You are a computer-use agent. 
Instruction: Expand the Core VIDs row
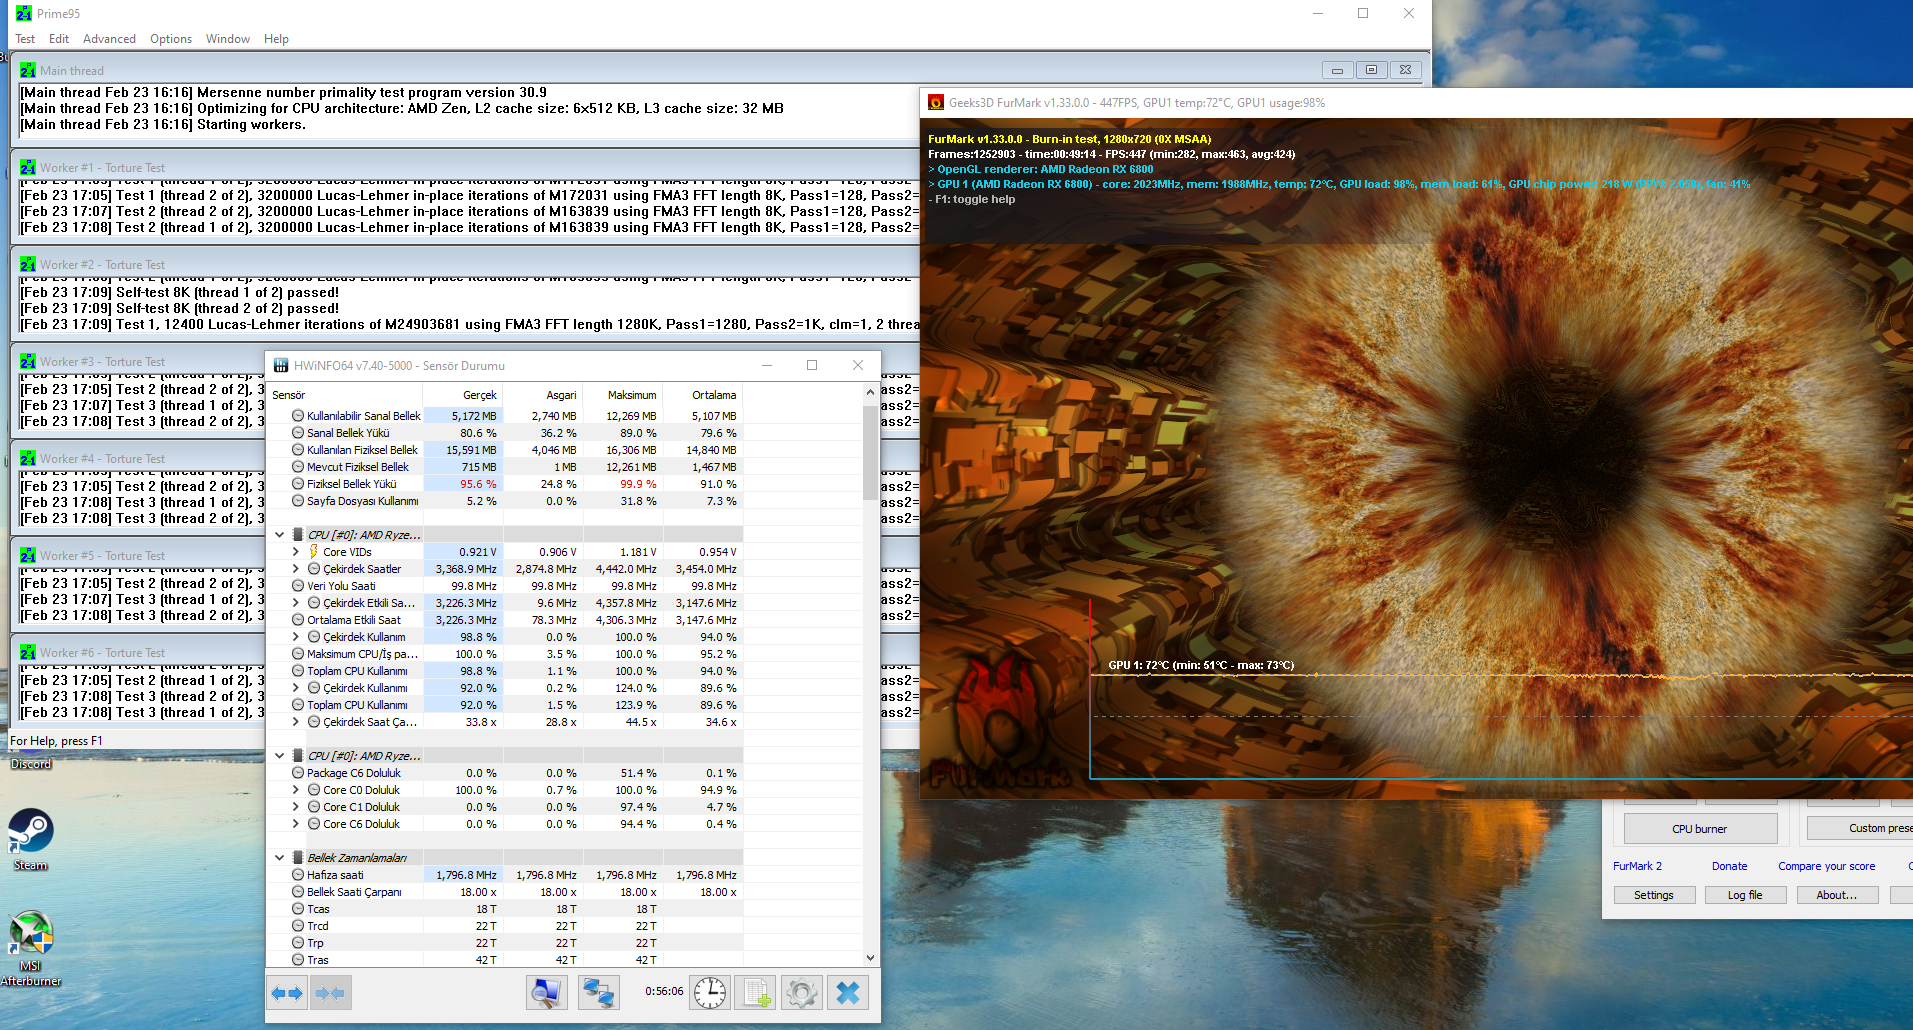point(296,552)
